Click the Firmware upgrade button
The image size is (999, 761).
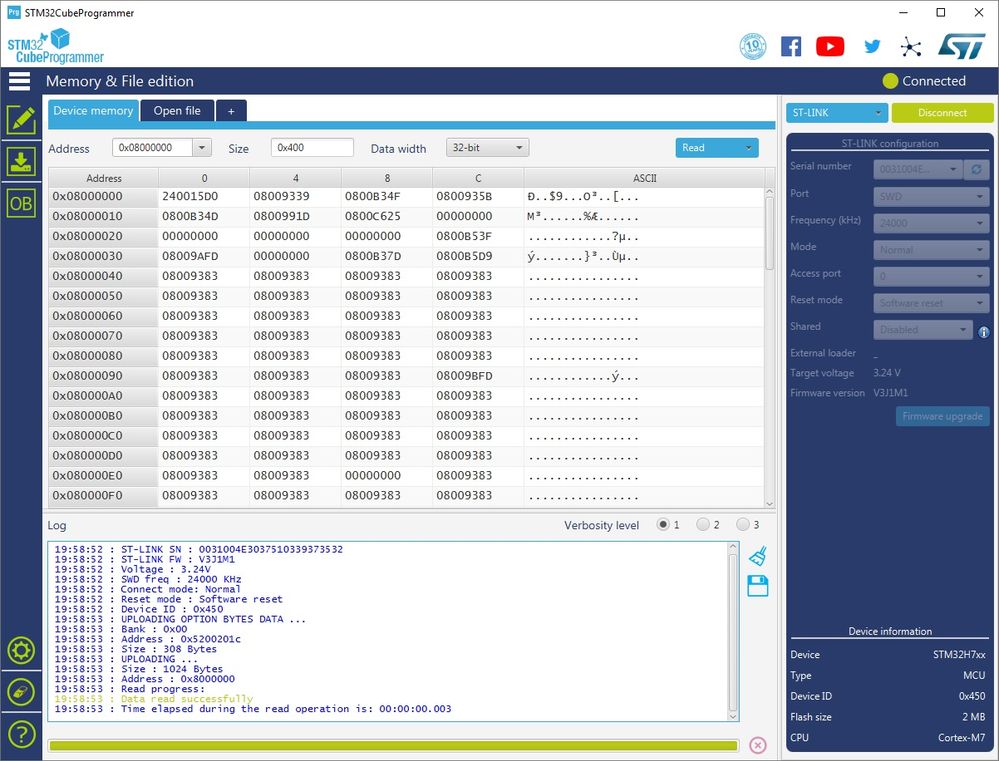point(942,416)
